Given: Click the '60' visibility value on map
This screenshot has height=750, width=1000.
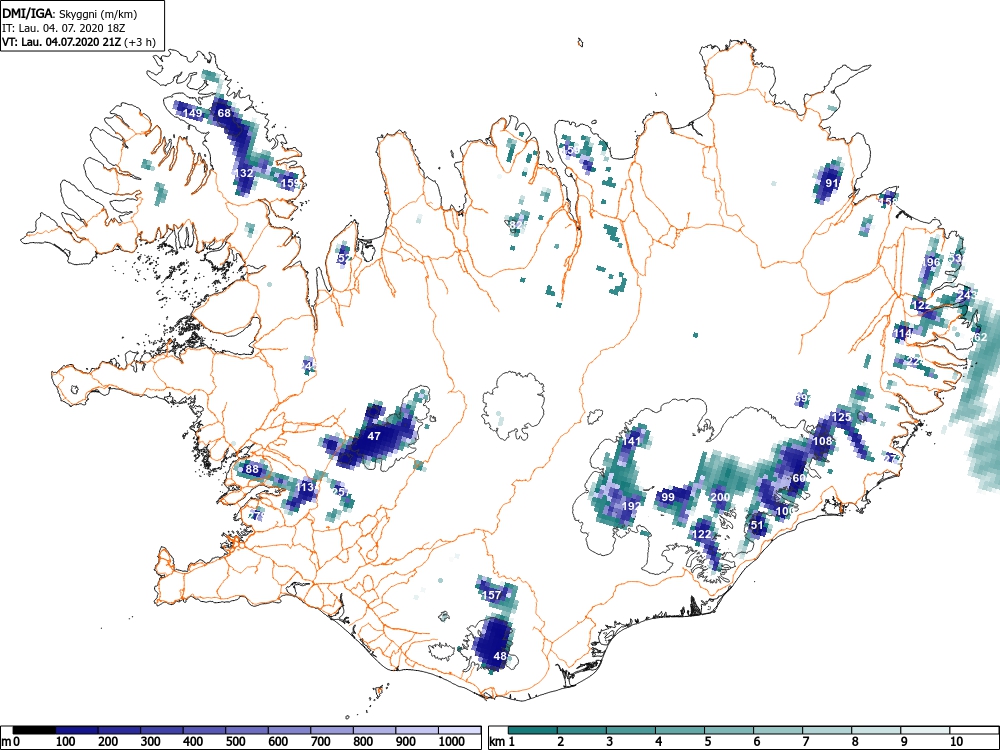Looking at the screenshot, I should (x=799, y=478).
